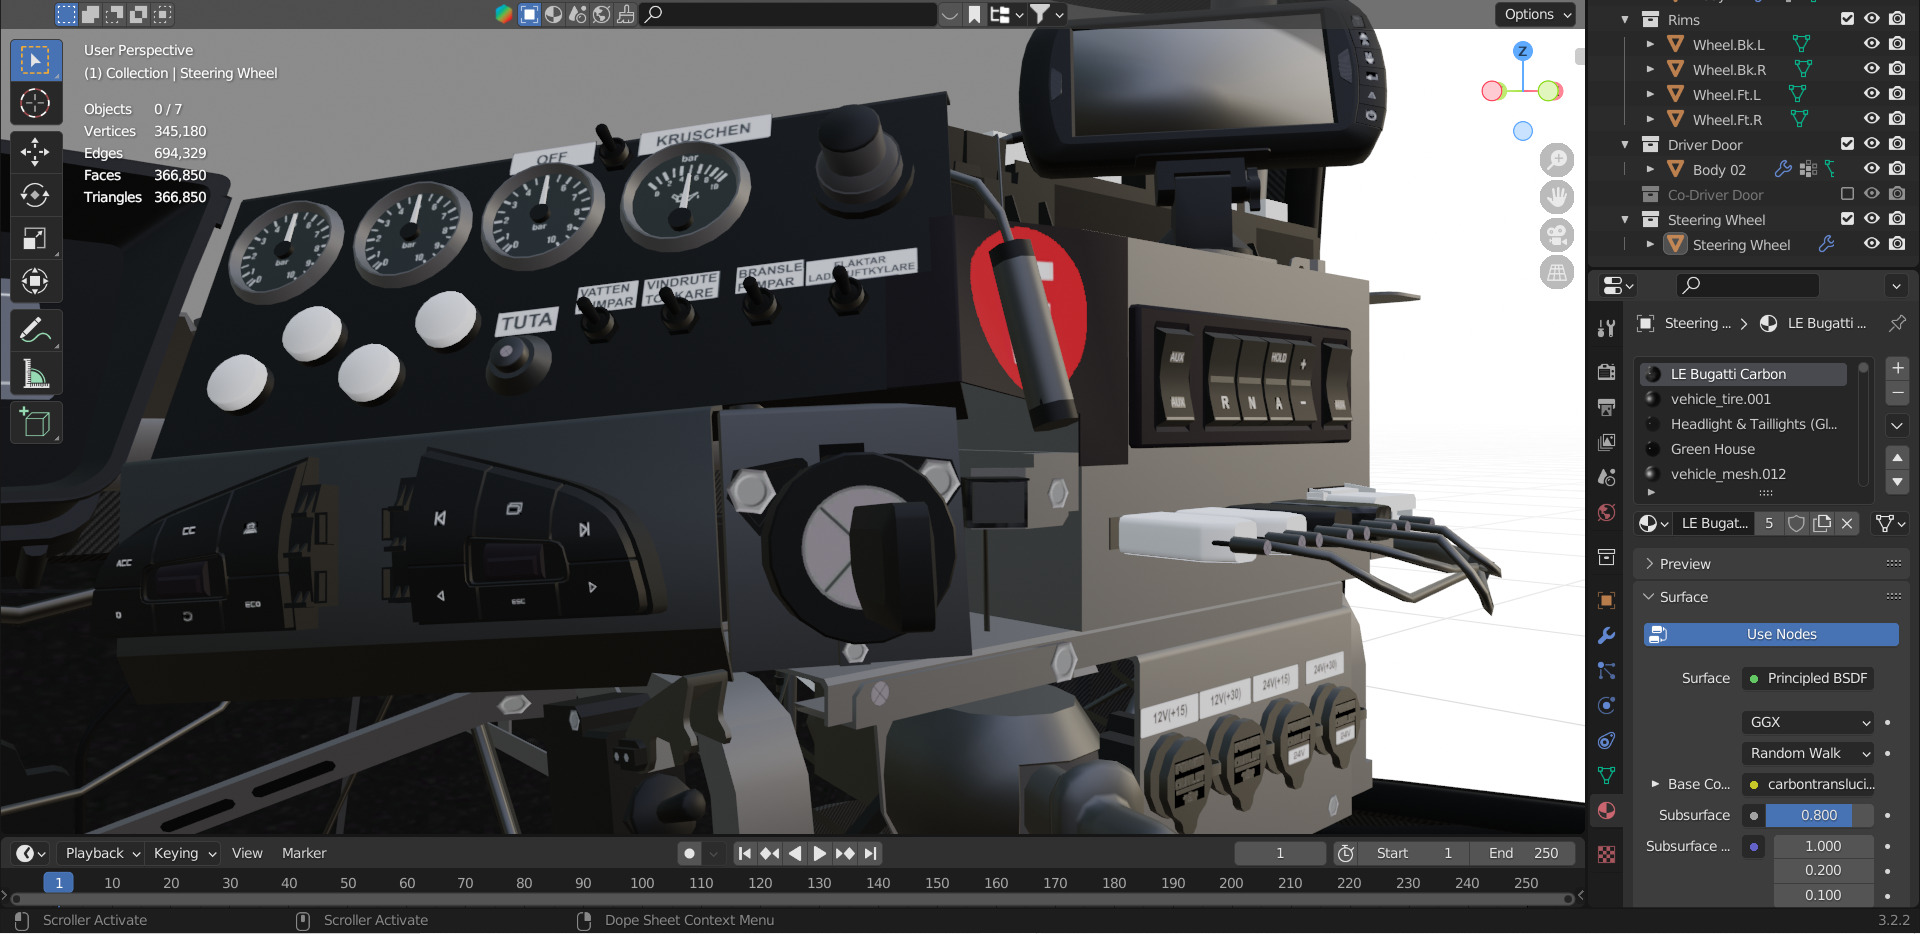This screenshot has width=1920, height=934.
Task: Open the Render properties tab
Action: 1607,372
